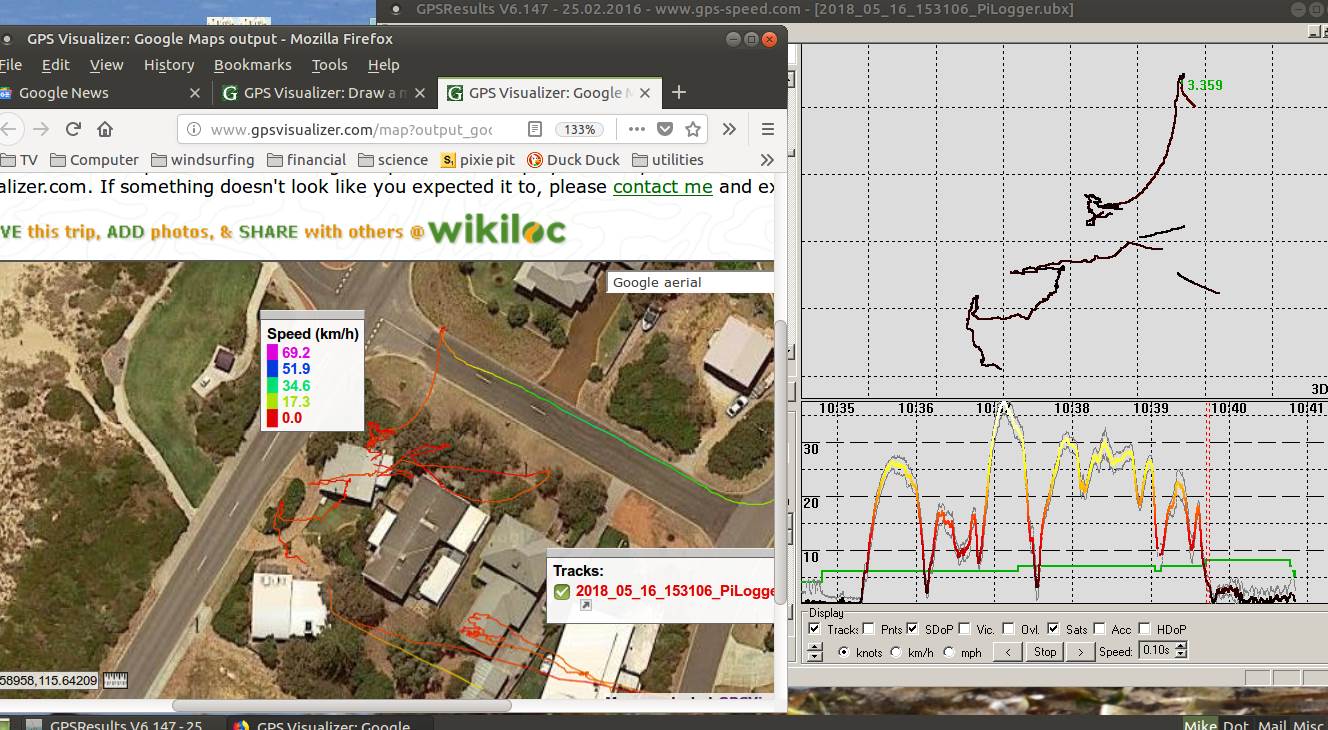Open the page actions three-dot menu
Viewport: 1328px width, 730px height.
point(636,129)
